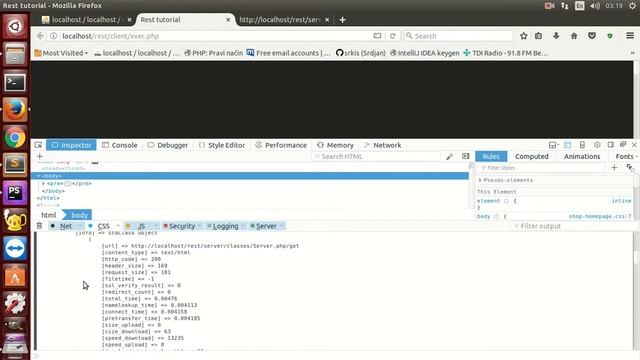
Task: Select html in the breadcrumb bar
Action: coord(49,215)
